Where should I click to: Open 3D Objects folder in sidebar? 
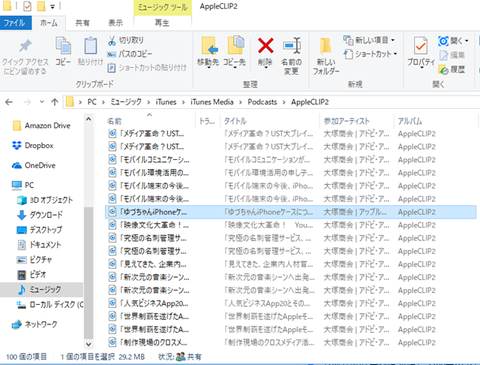45,200
